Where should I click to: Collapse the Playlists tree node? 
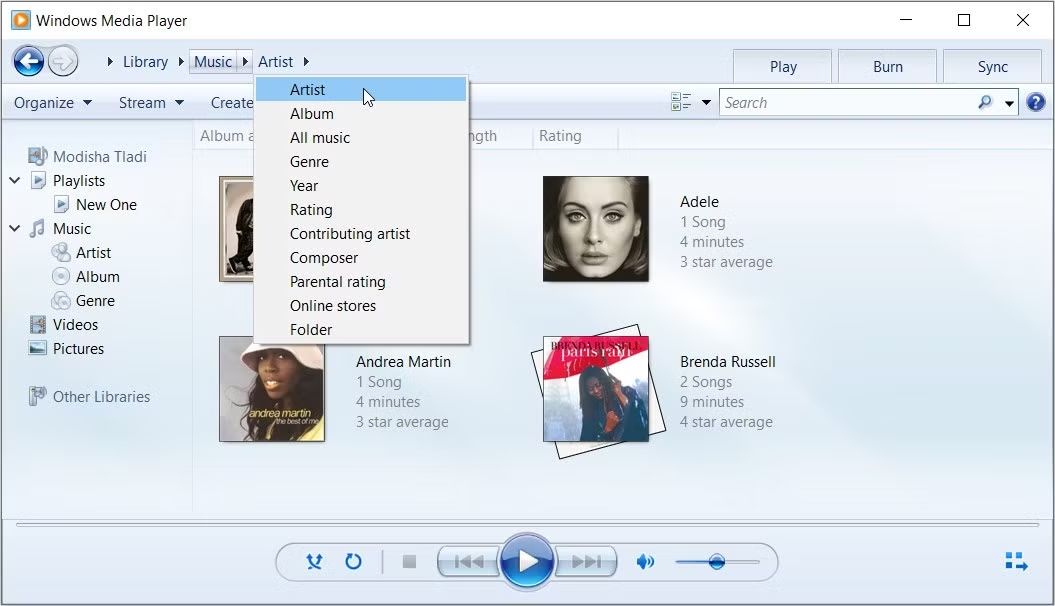click(15, 180)
